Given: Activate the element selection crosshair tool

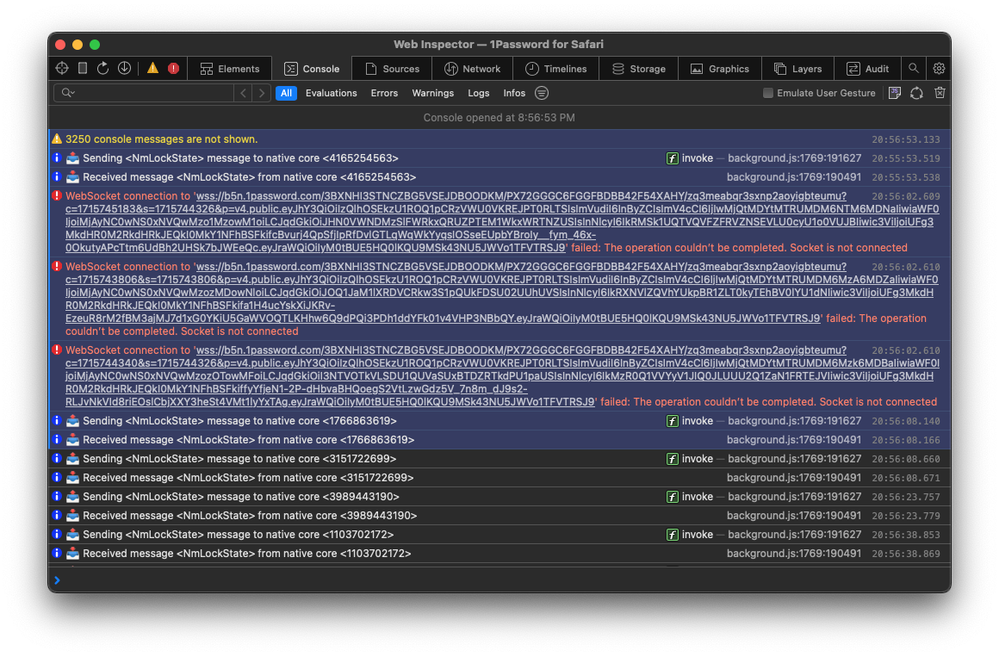Looking at the screenshot, I should [x=62, y=68].
